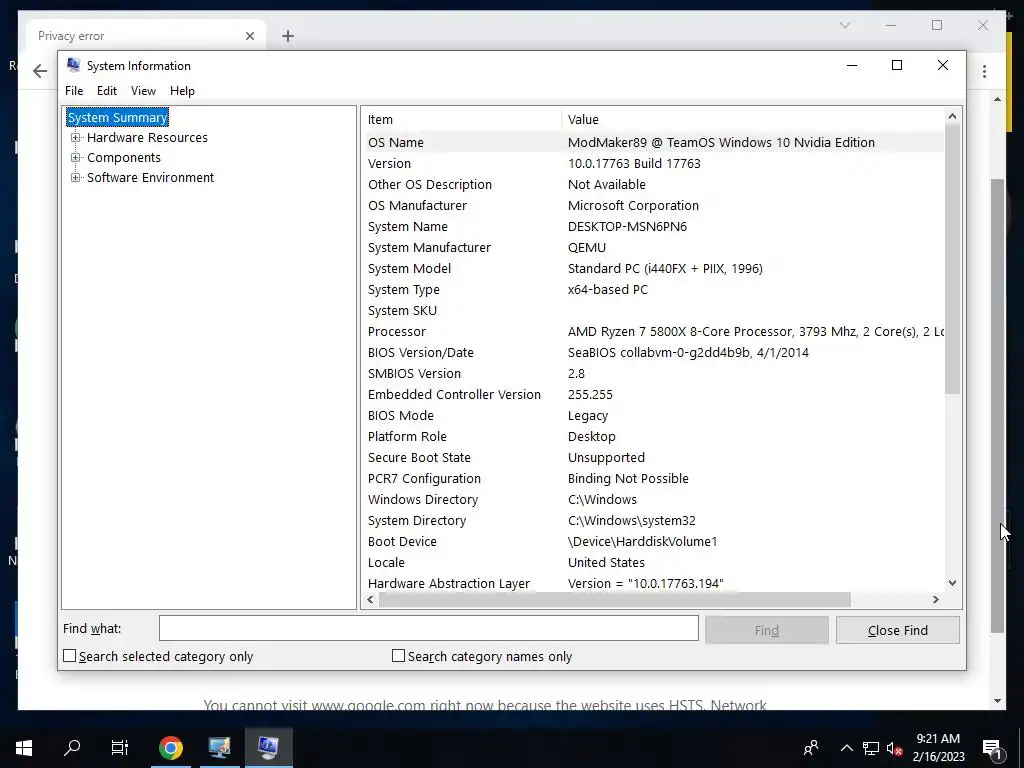Open Task View from the taskbar
The image size is (1024, 768).
pyautogui.click(x=120, y=748)
